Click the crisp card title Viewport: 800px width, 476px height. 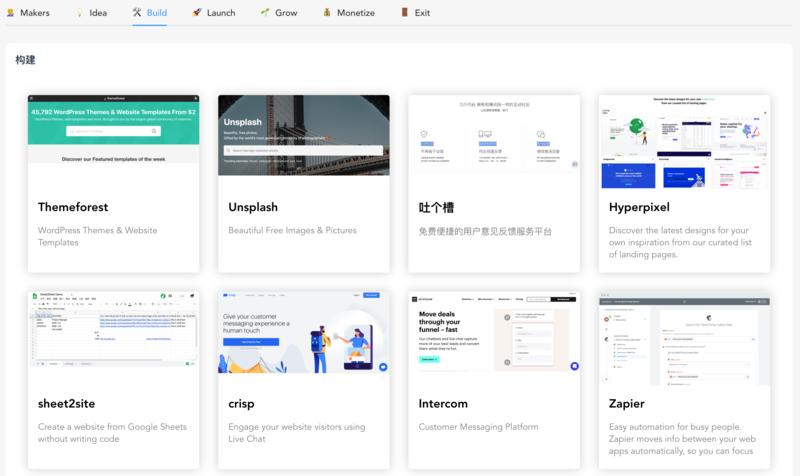pyautogui.click(x=241, y=404)
